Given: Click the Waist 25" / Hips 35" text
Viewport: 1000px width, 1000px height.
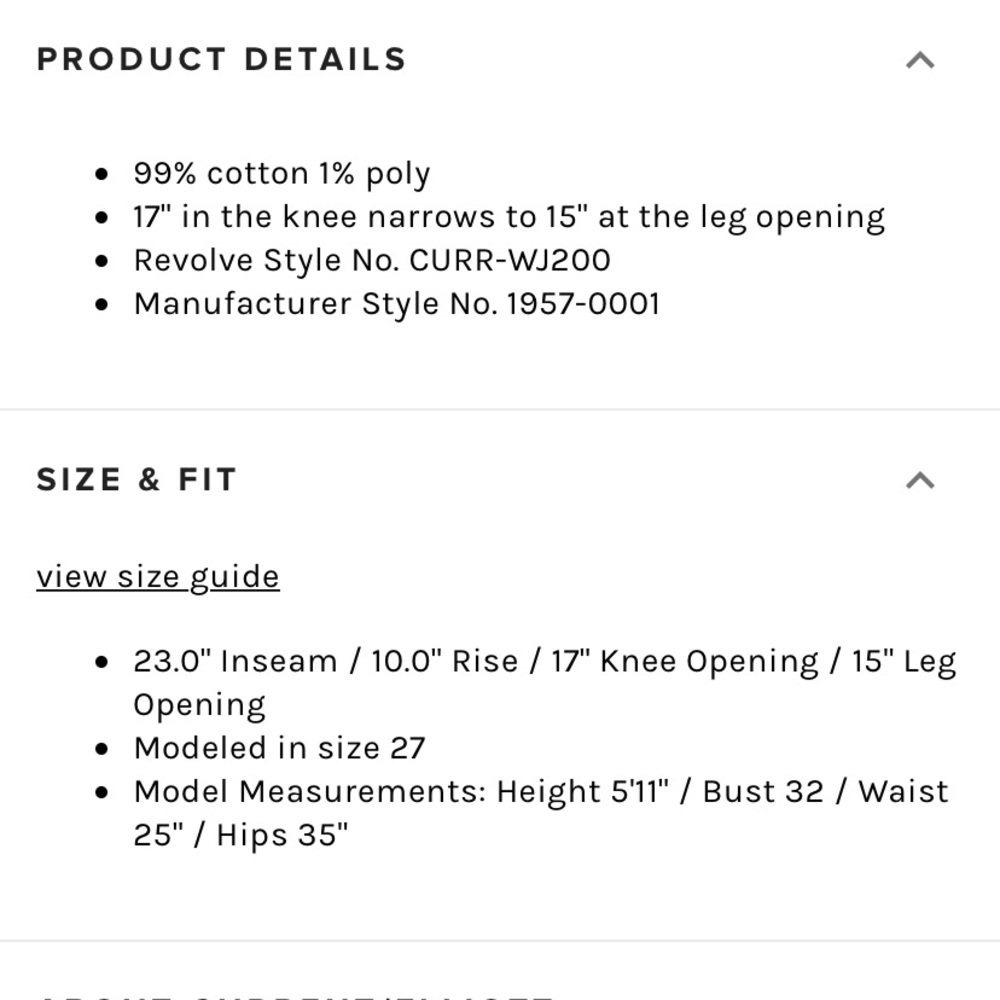Looking at the screenshot, I should coord(241,834).
